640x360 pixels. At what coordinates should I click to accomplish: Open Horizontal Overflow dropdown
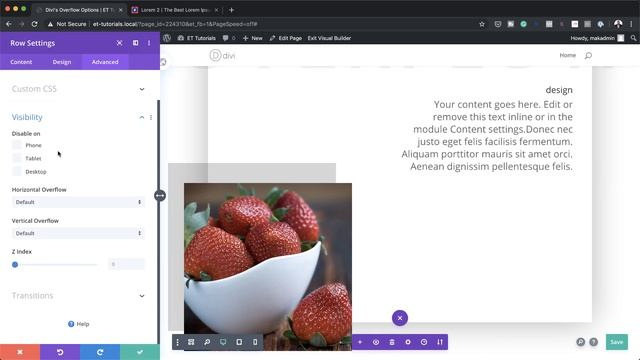pos(78,202)
